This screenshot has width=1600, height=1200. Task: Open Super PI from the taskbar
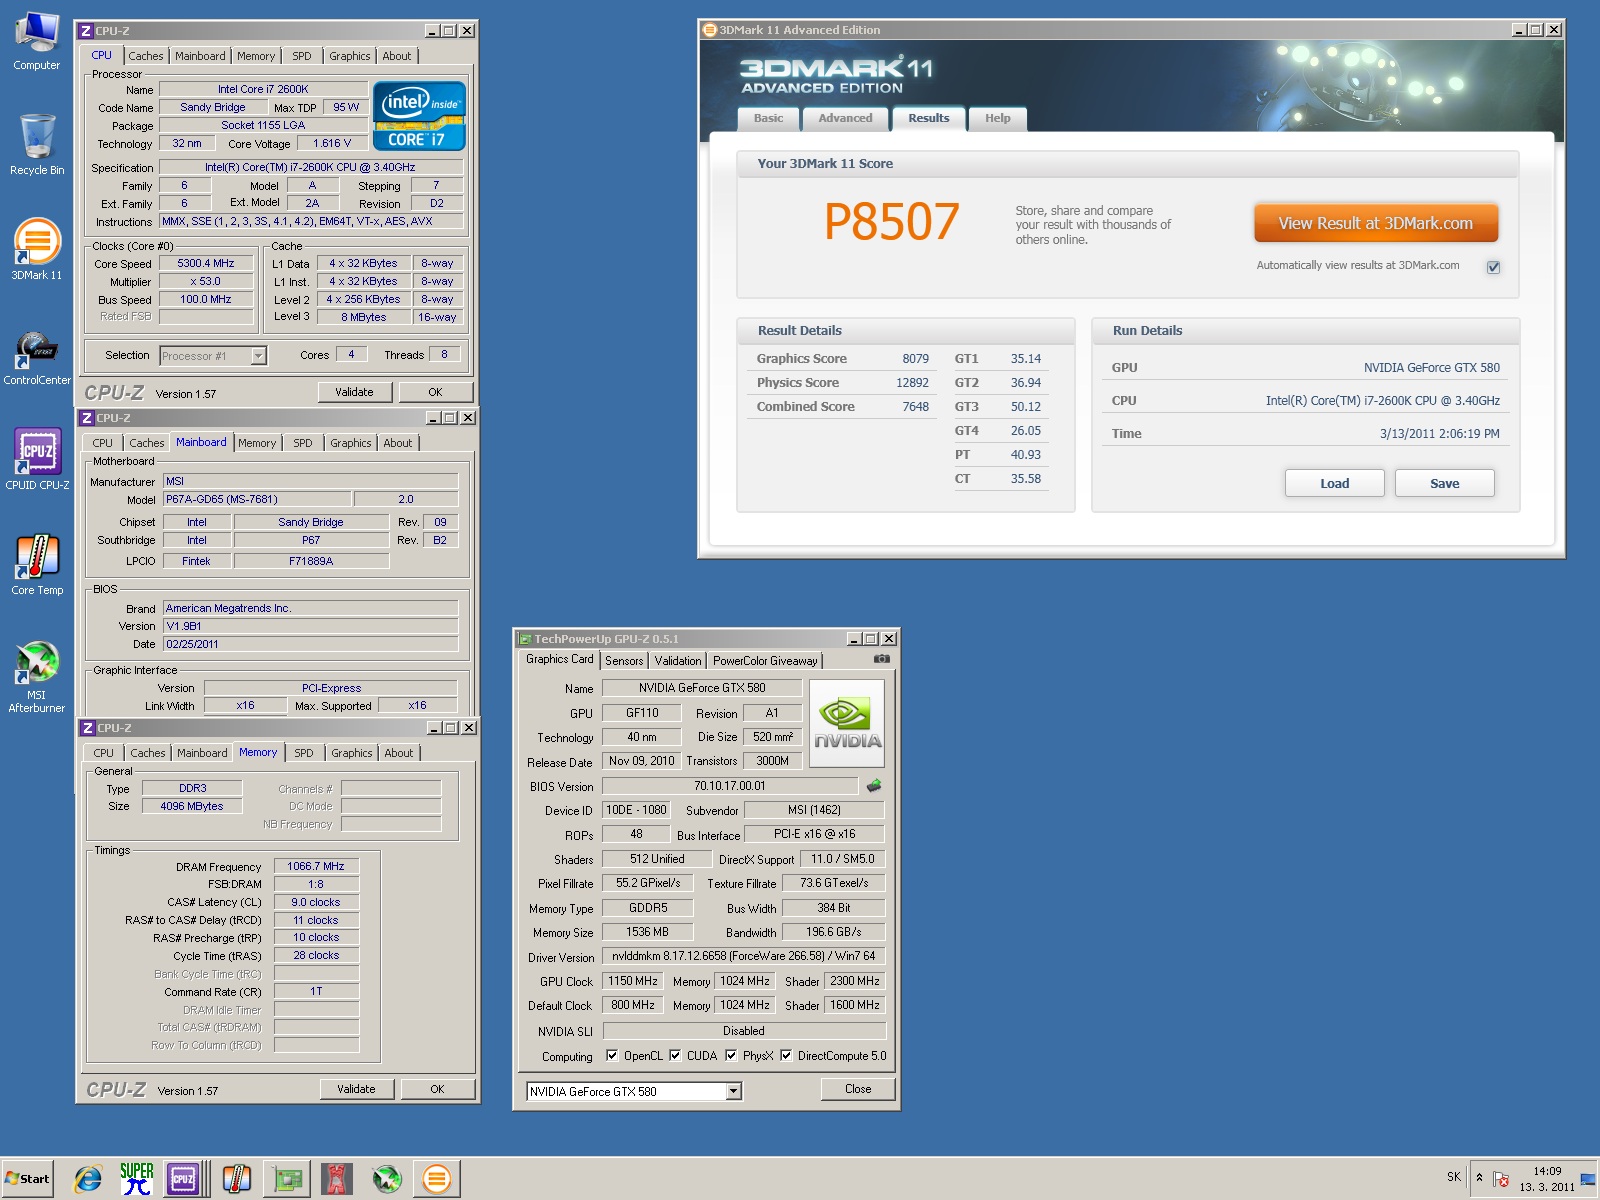click(136, 1179)
